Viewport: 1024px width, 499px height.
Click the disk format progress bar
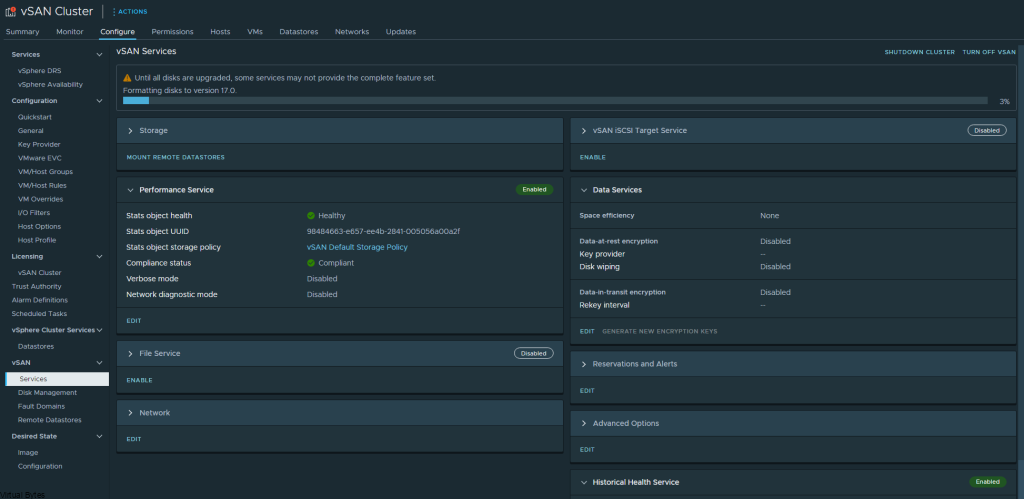pos(555,100)
